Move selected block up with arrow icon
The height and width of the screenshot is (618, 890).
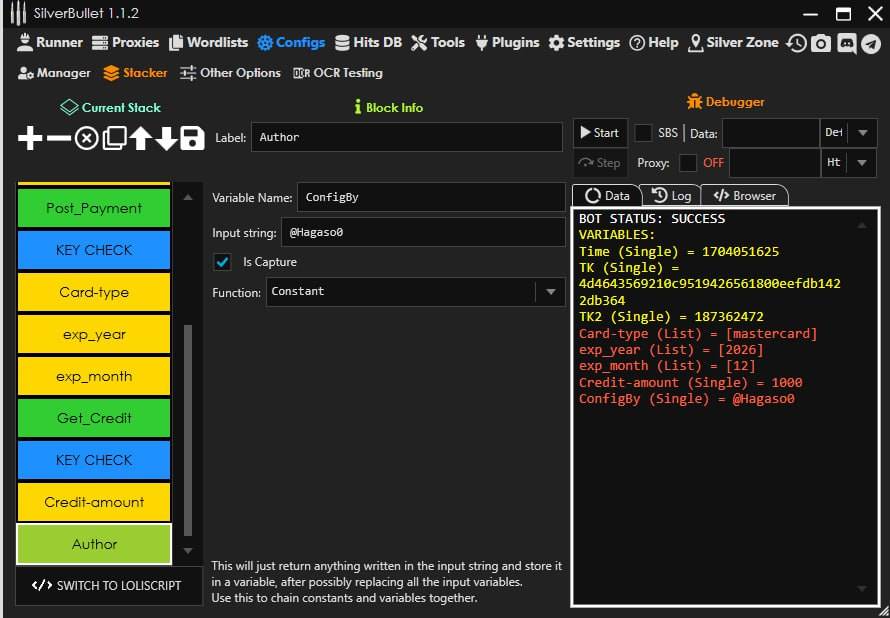(x=140, y=139)
